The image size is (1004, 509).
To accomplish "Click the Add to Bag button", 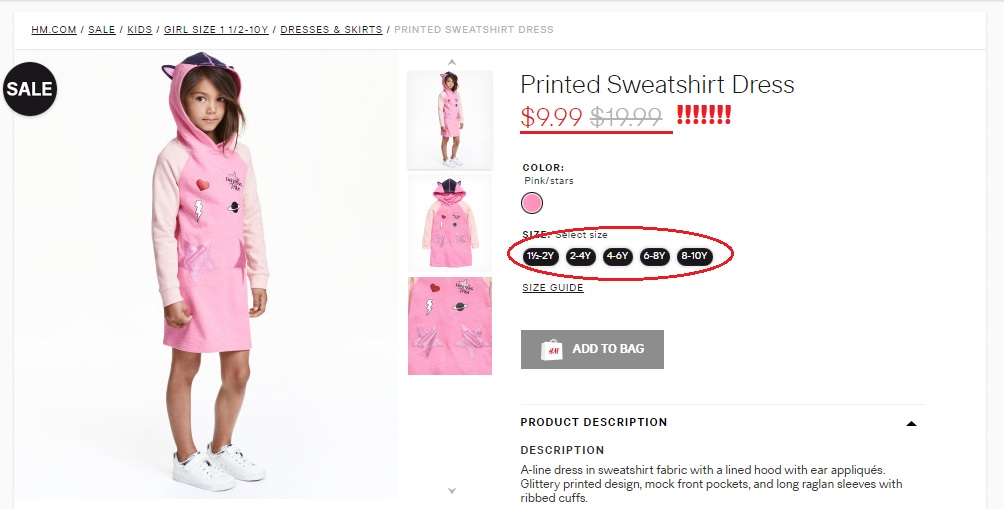I will 592,349.
